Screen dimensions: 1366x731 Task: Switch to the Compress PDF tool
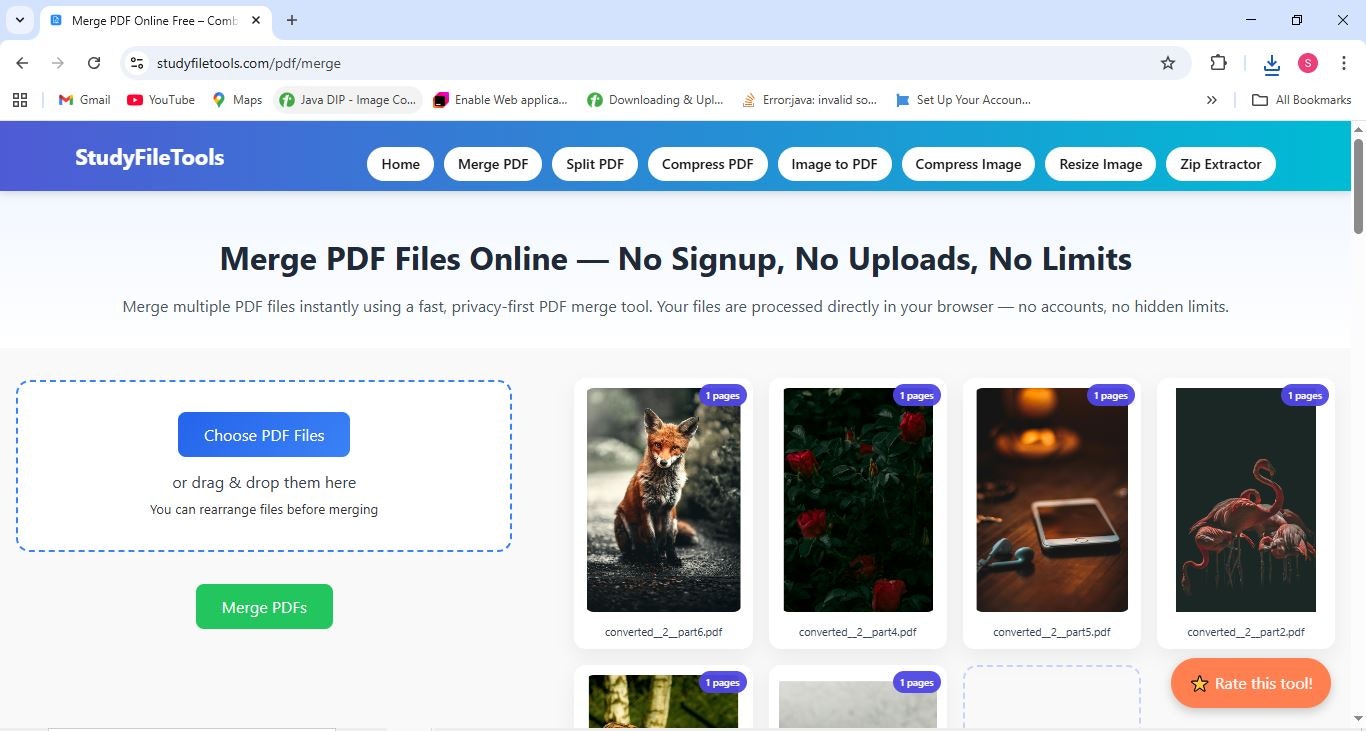[707, 163]
